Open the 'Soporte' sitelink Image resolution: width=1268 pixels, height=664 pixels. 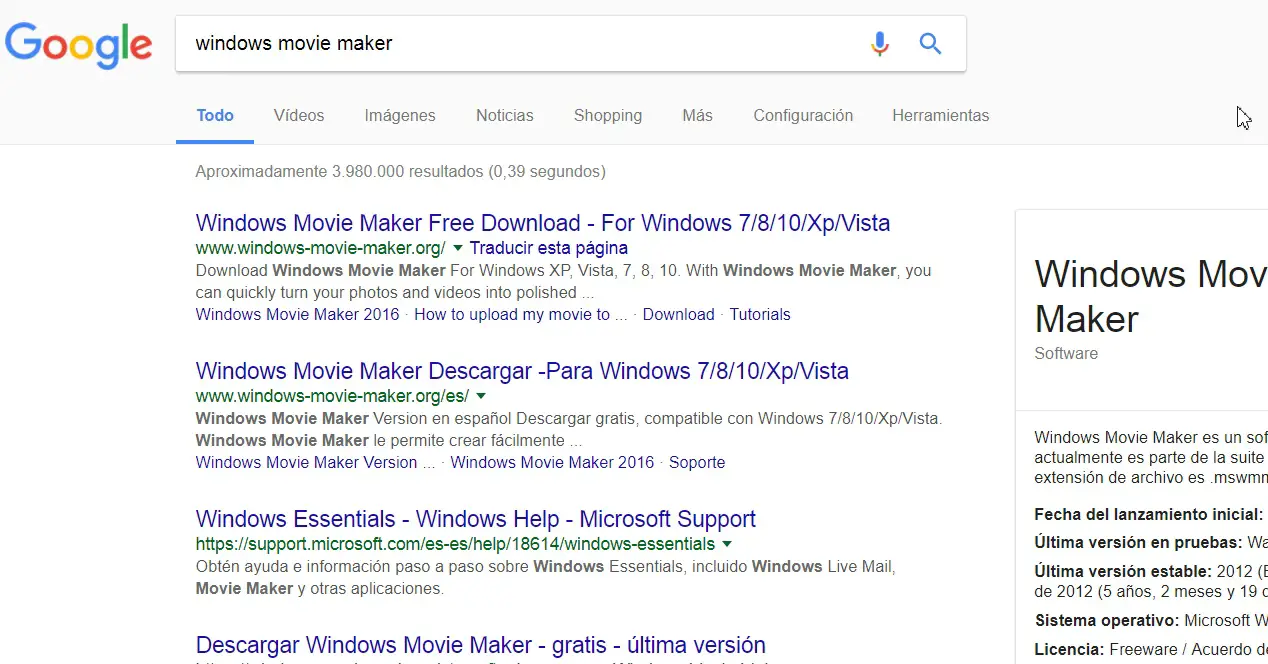(697, 462)
